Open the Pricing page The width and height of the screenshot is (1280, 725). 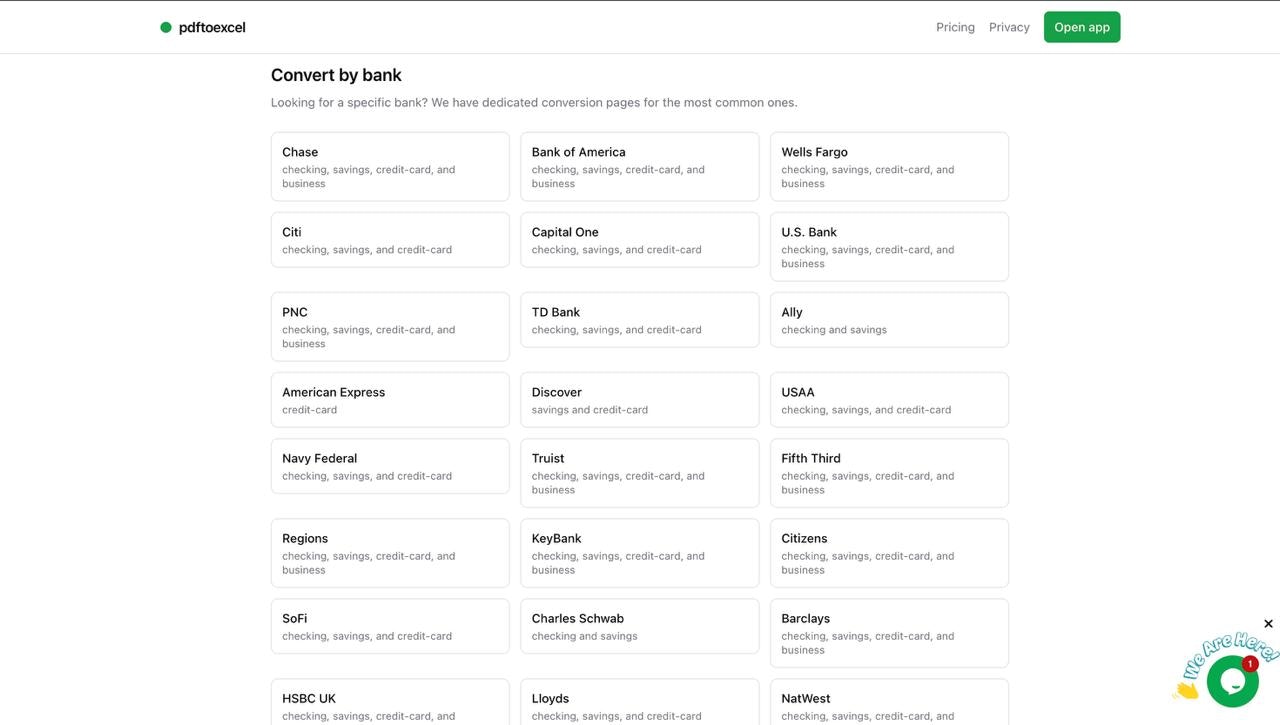point(955,27)
